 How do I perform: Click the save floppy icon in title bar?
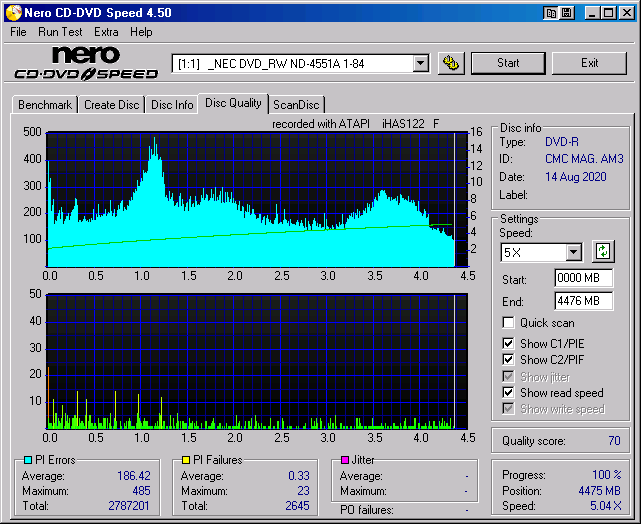point(567,12)
